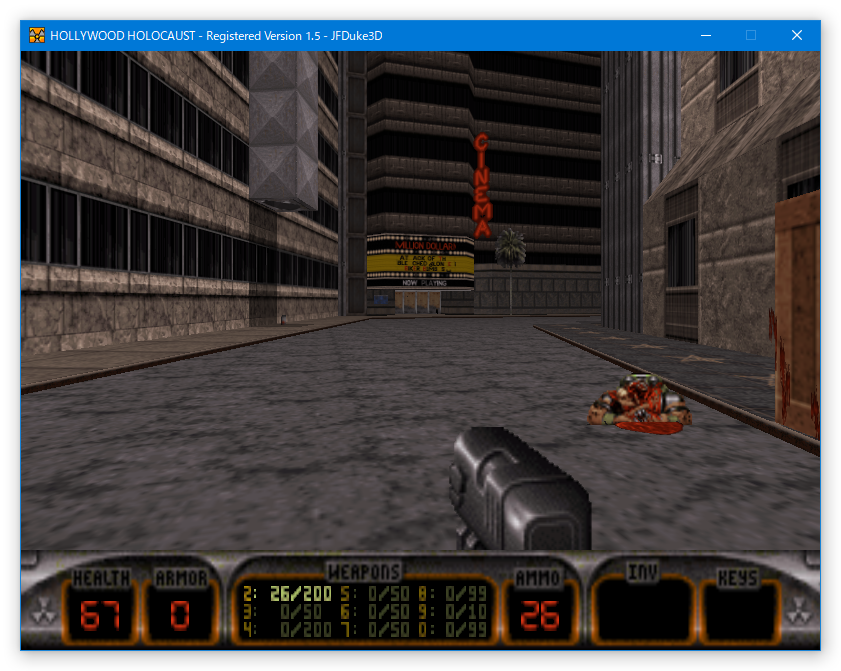Image resolution: width=841 pixels, height=671 pixels.
Task: Select weapon slot 9 showing 0/10
Action: [452, 611]
